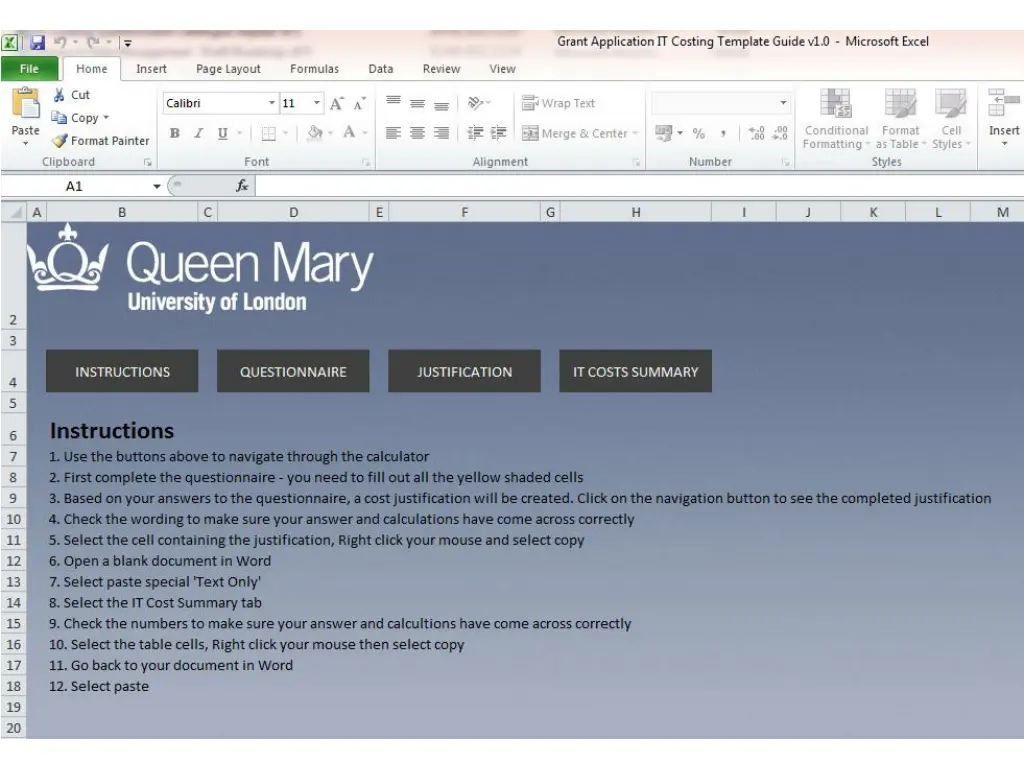Click the JUSTIFICATION navigation button
This screenshot has width=1024, height=768.
464,371
